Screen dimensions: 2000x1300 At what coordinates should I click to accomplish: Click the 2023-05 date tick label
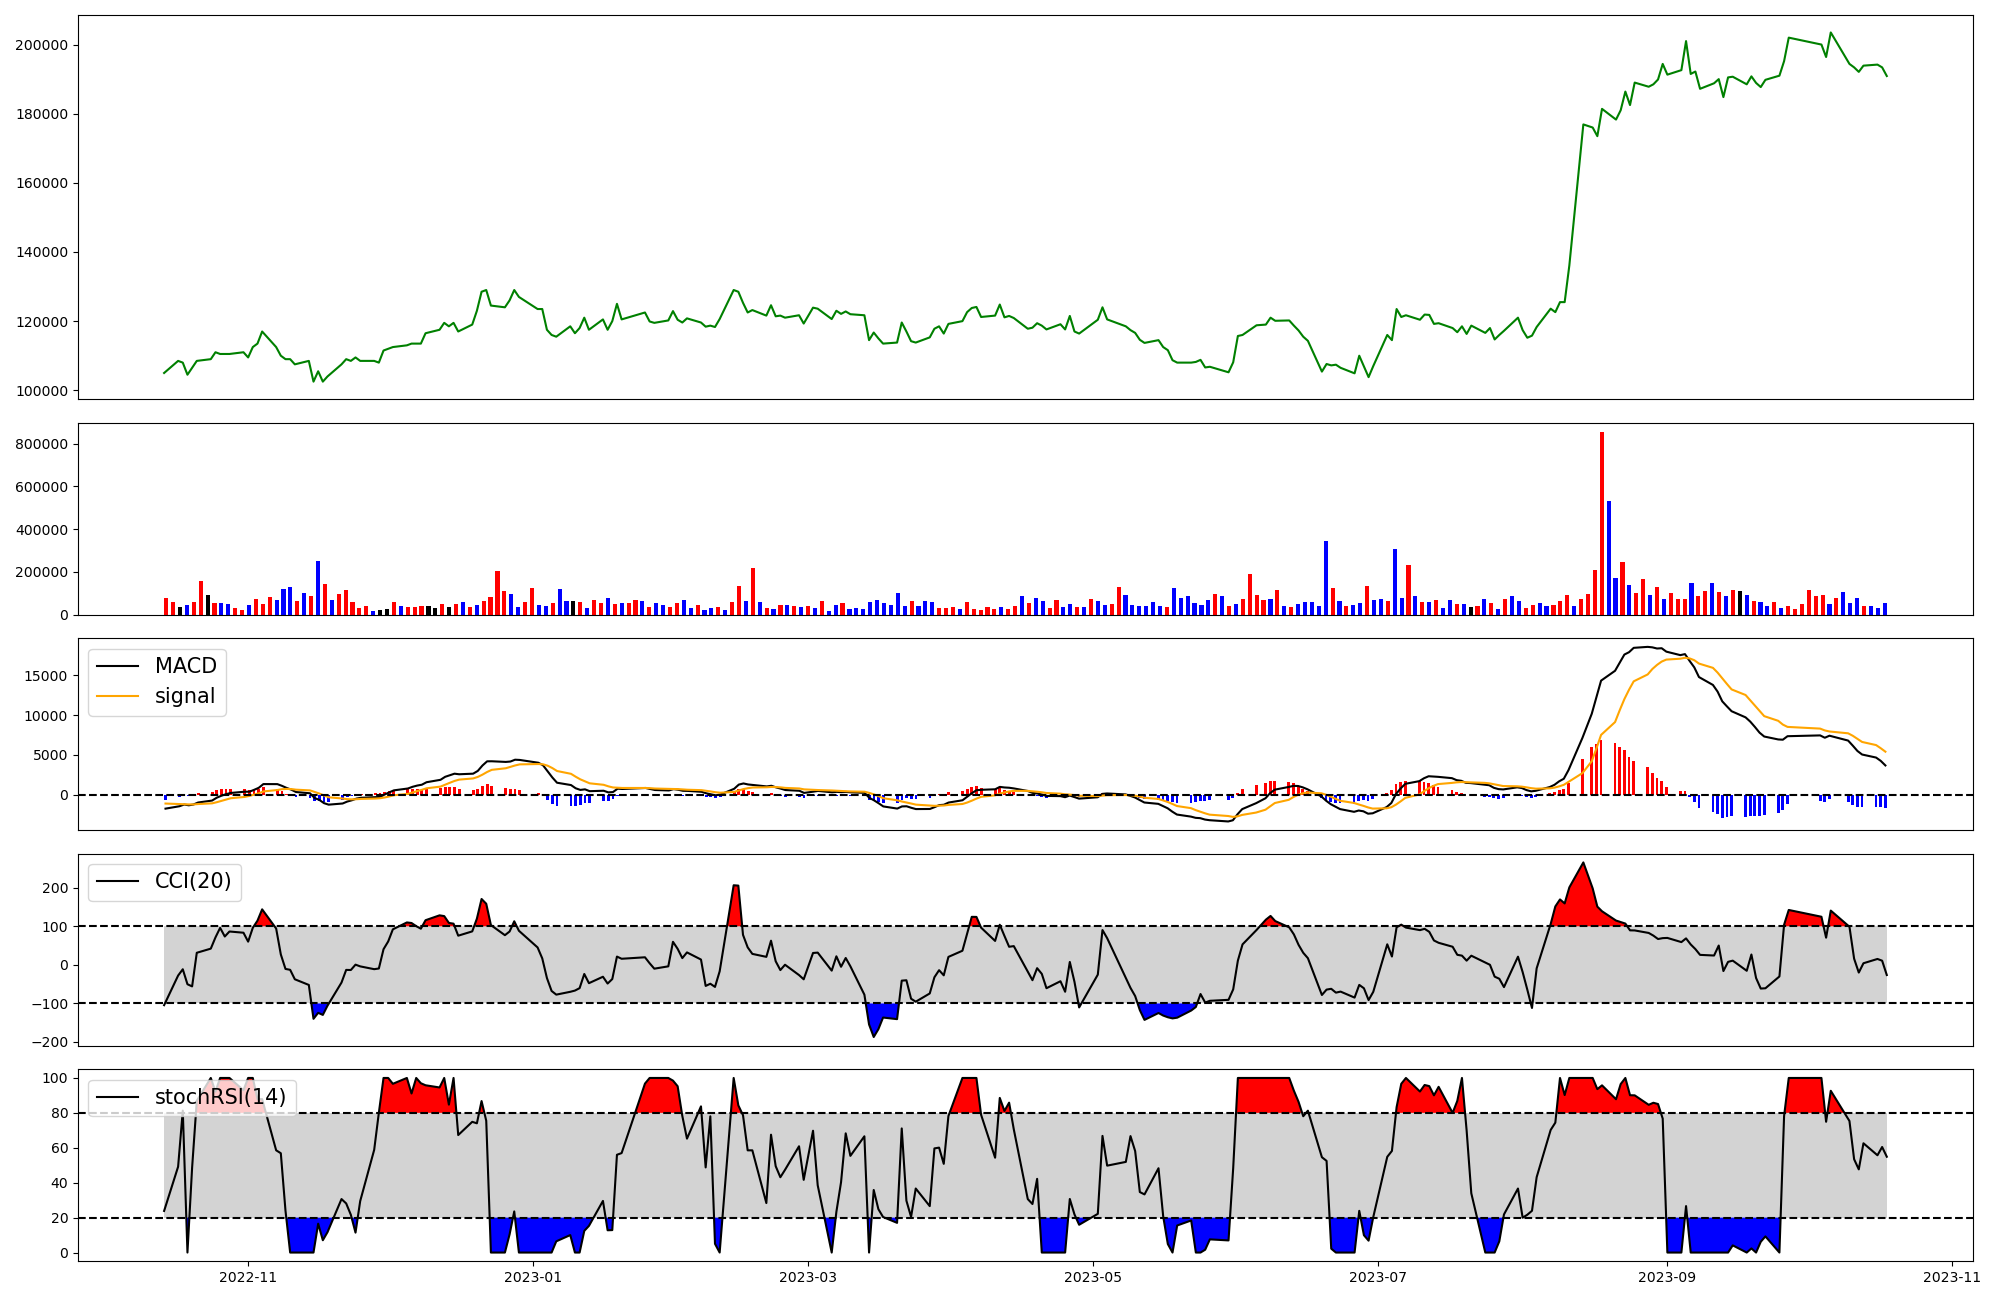click(1093, 1276)
